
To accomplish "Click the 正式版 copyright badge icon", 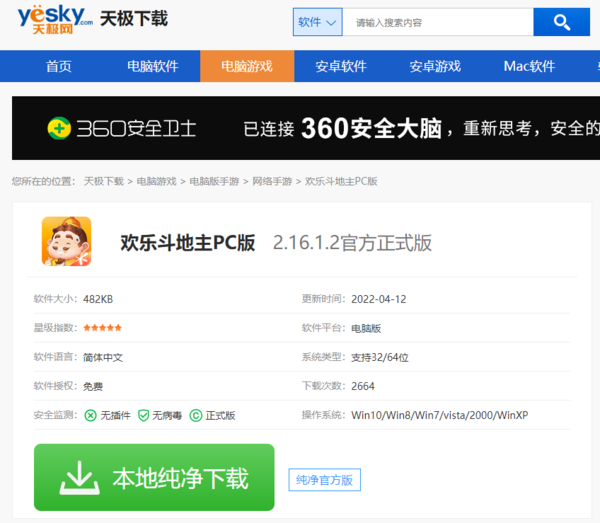I will point(196,415).
